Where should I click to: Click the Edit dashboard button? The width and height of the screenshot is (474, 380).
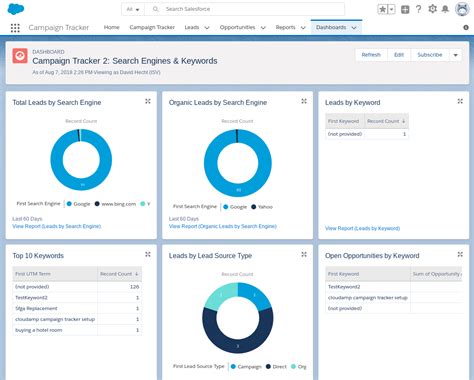399,55
